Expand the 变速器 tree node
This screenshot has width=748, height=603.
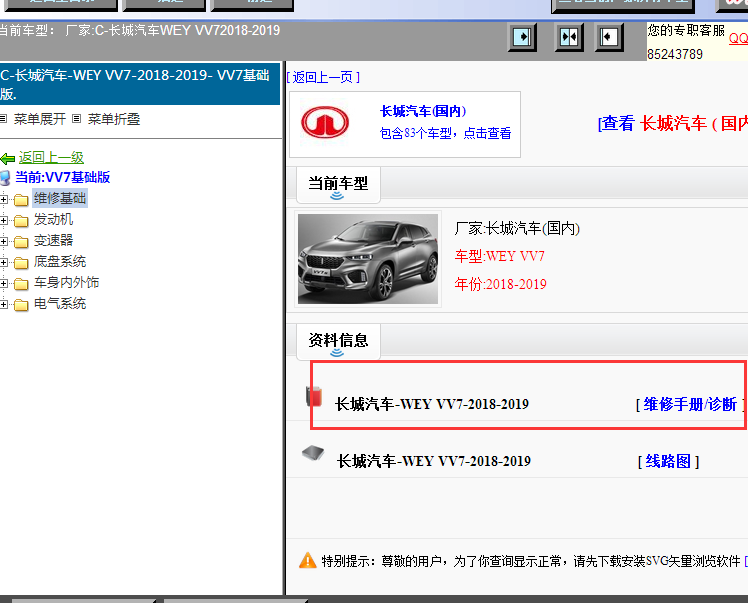4,241
